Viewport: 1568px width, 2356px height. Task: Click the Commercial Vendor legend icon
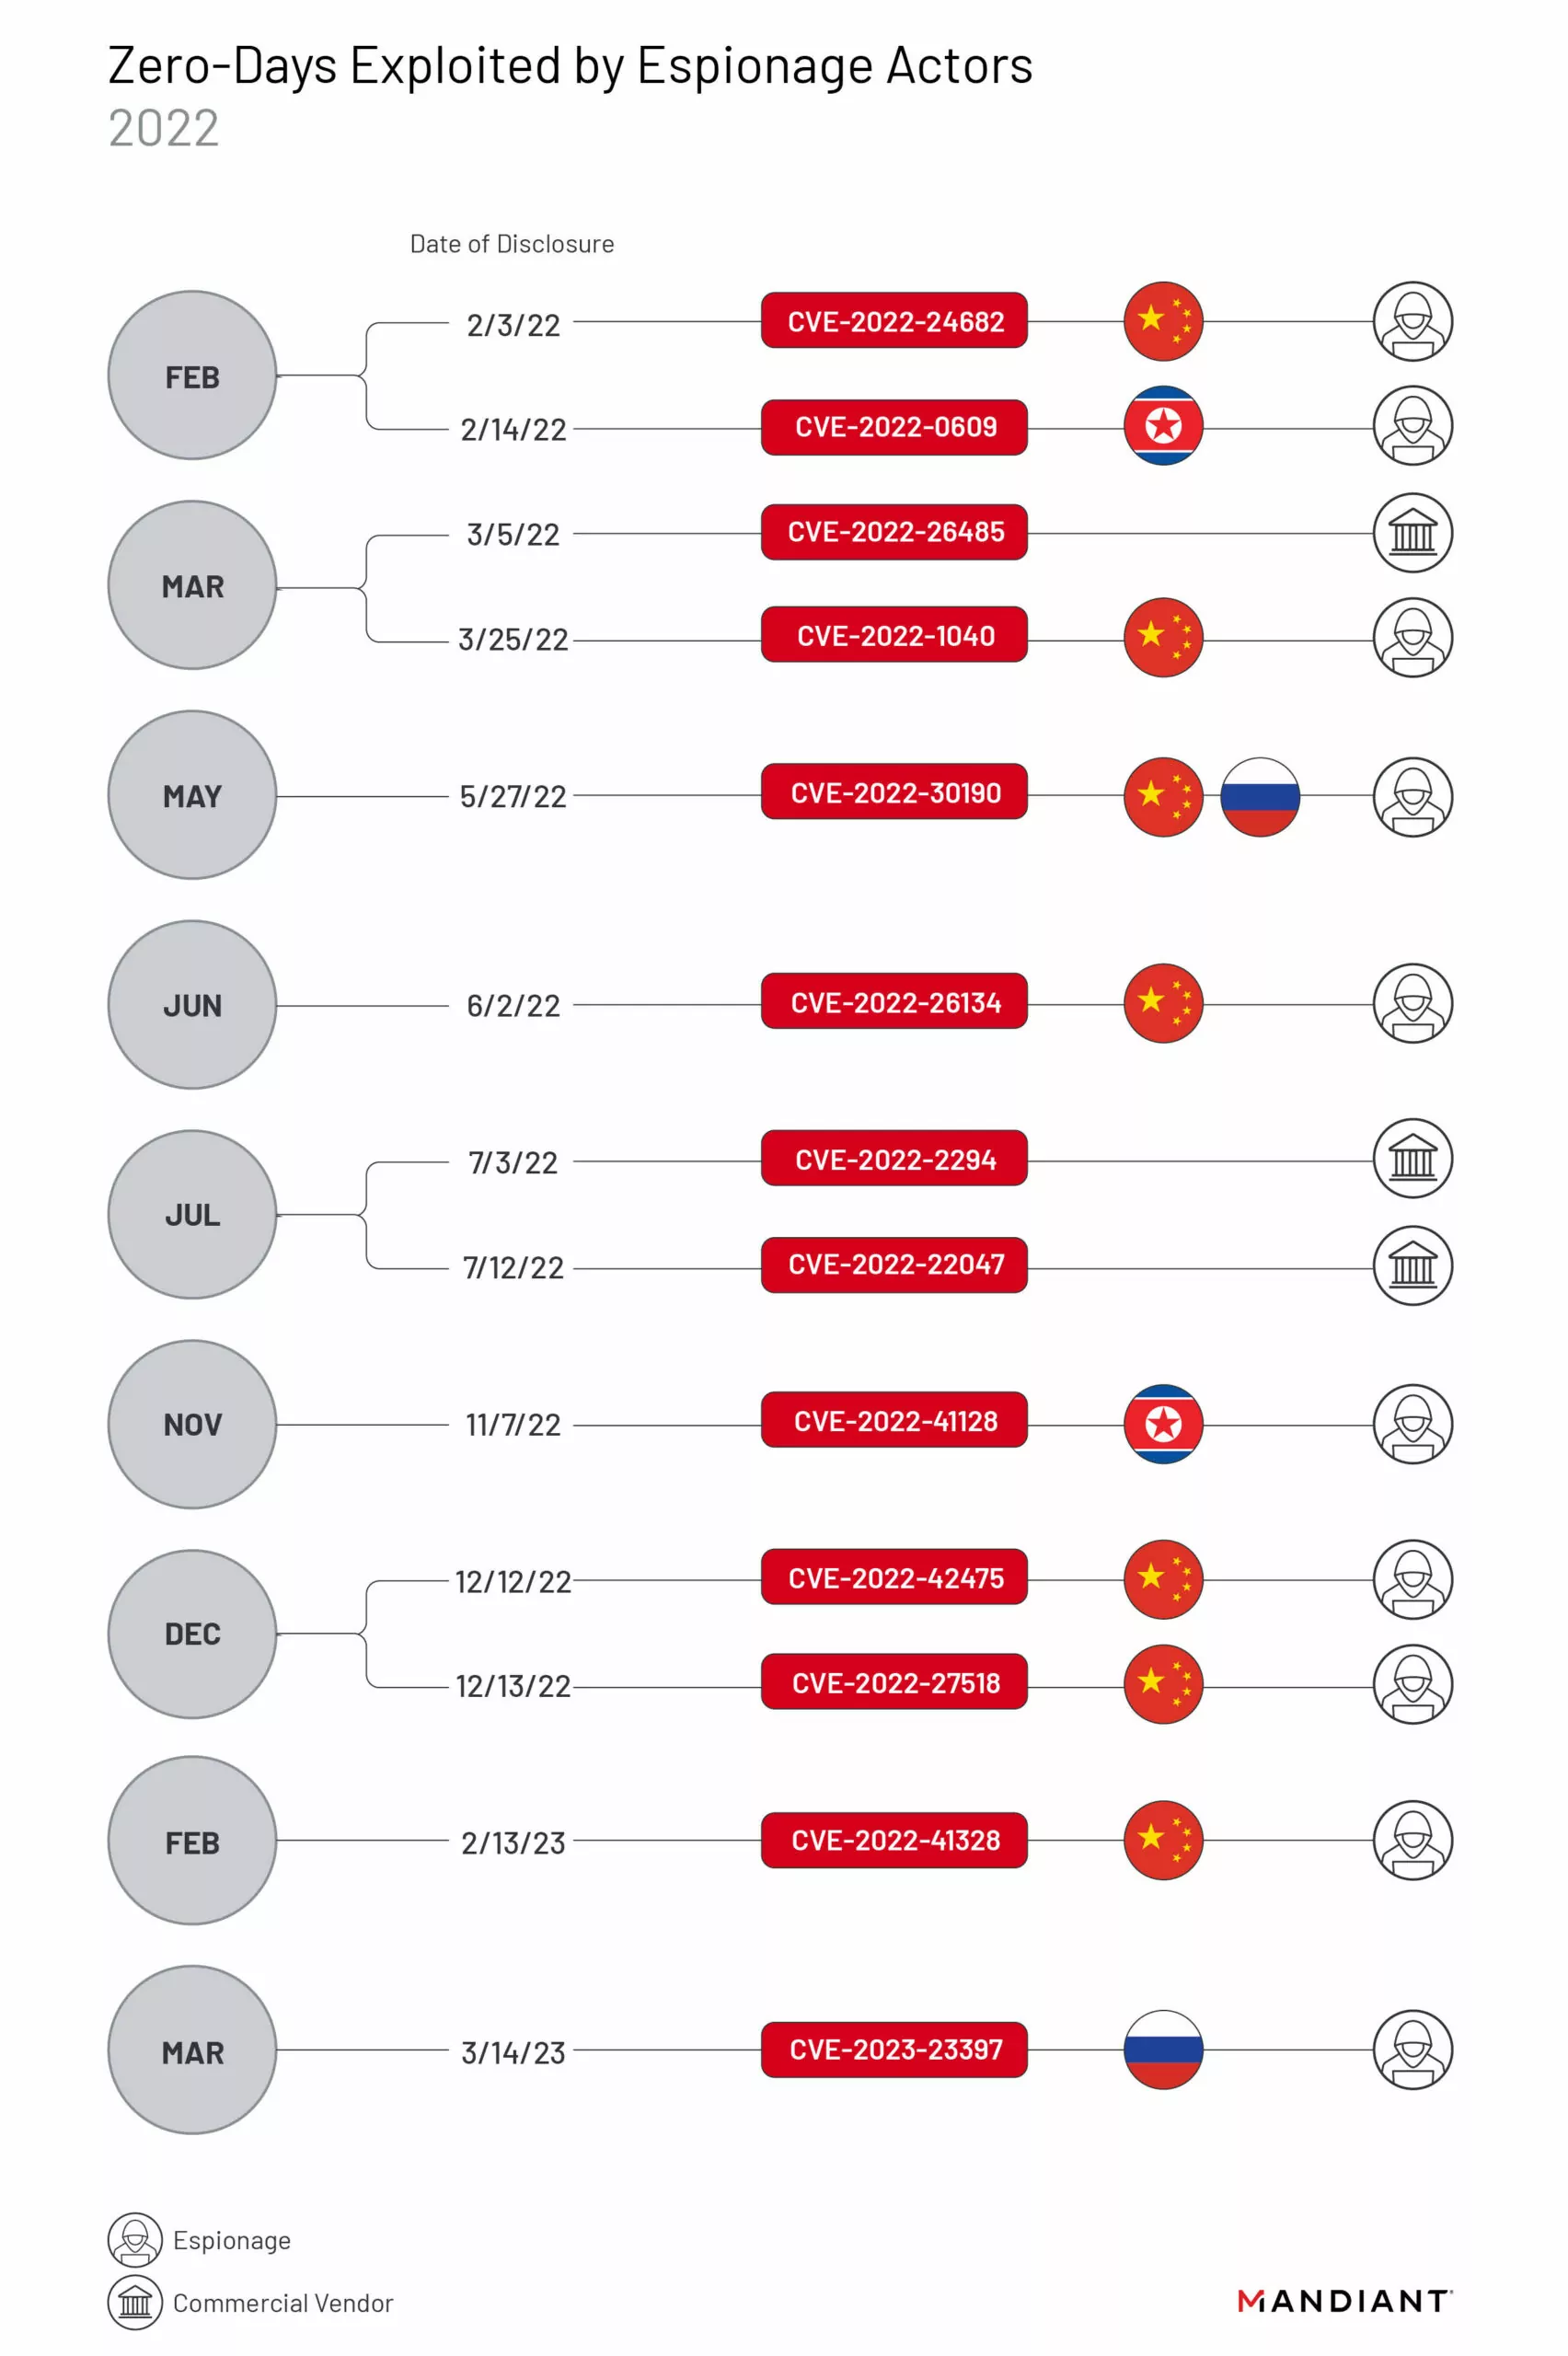[x=135, y=2302]
